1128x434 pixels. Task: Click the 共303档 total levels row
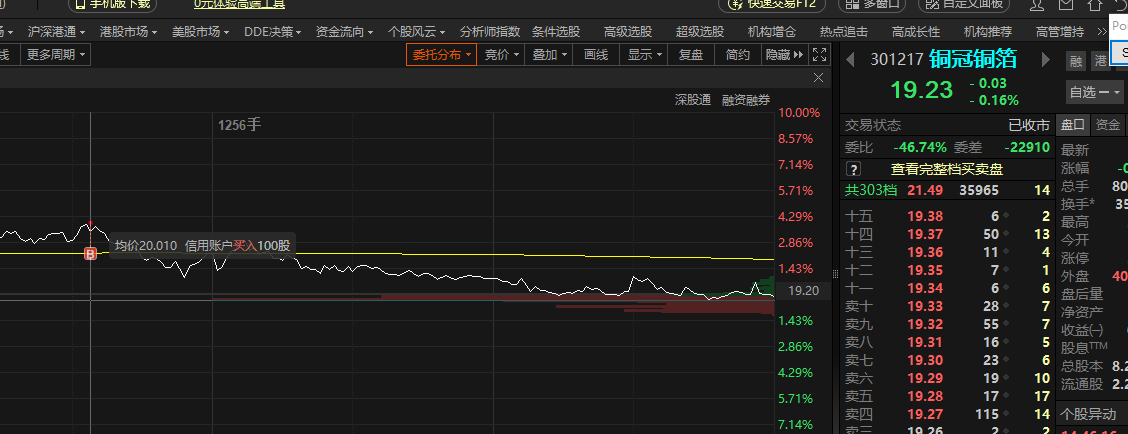point(947,191)
